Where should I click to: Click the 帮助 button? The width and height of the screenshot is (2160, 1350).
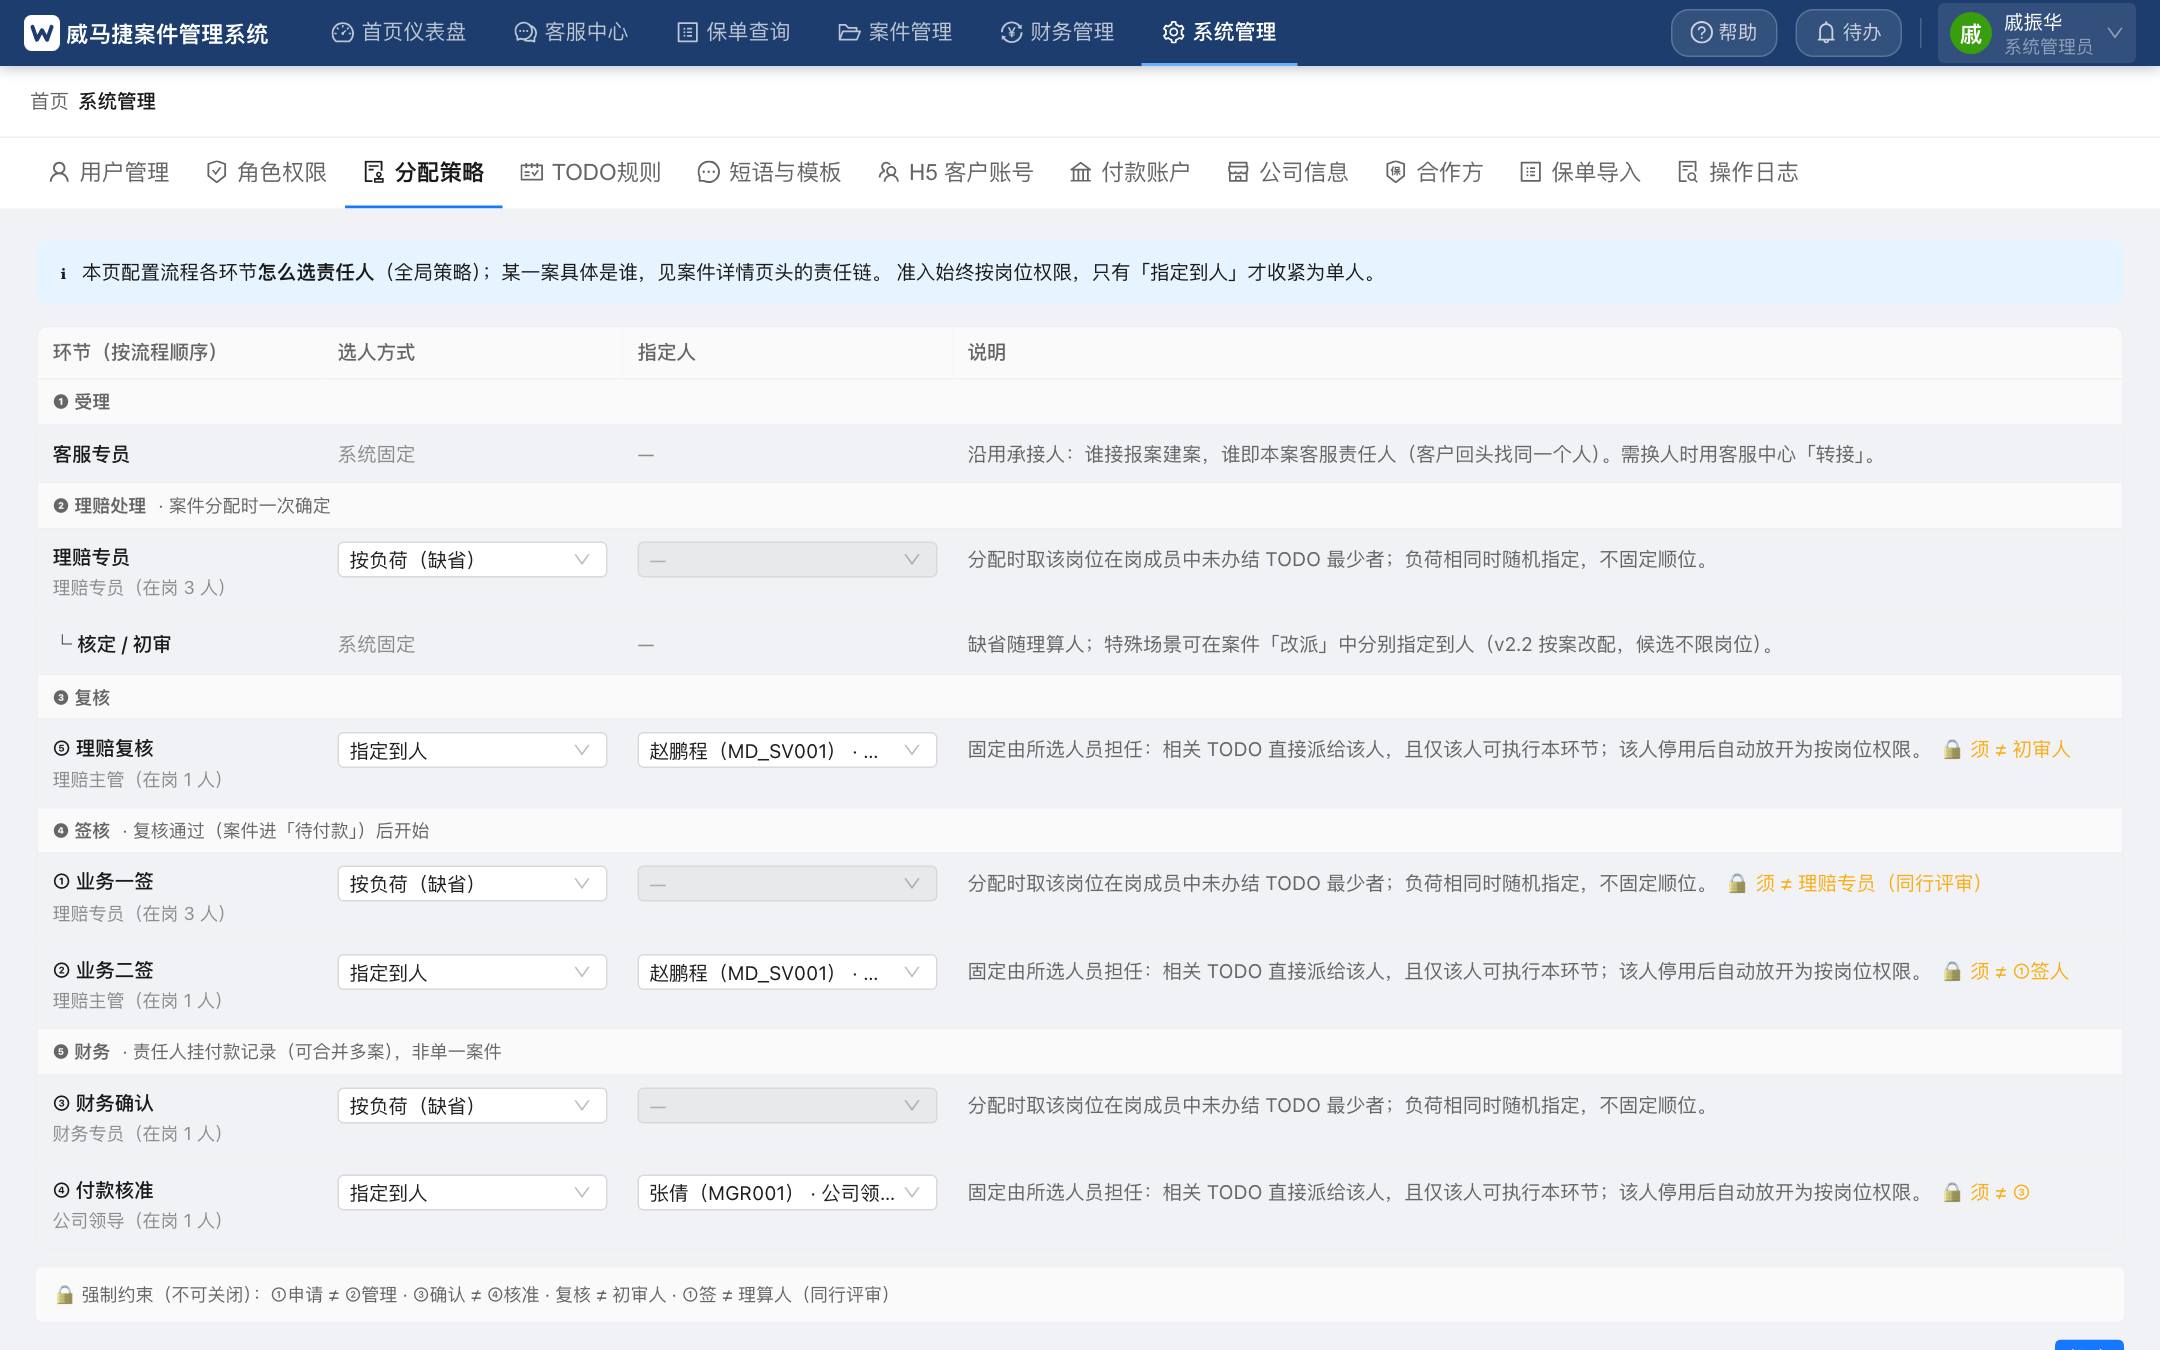tap(1724, 33)
